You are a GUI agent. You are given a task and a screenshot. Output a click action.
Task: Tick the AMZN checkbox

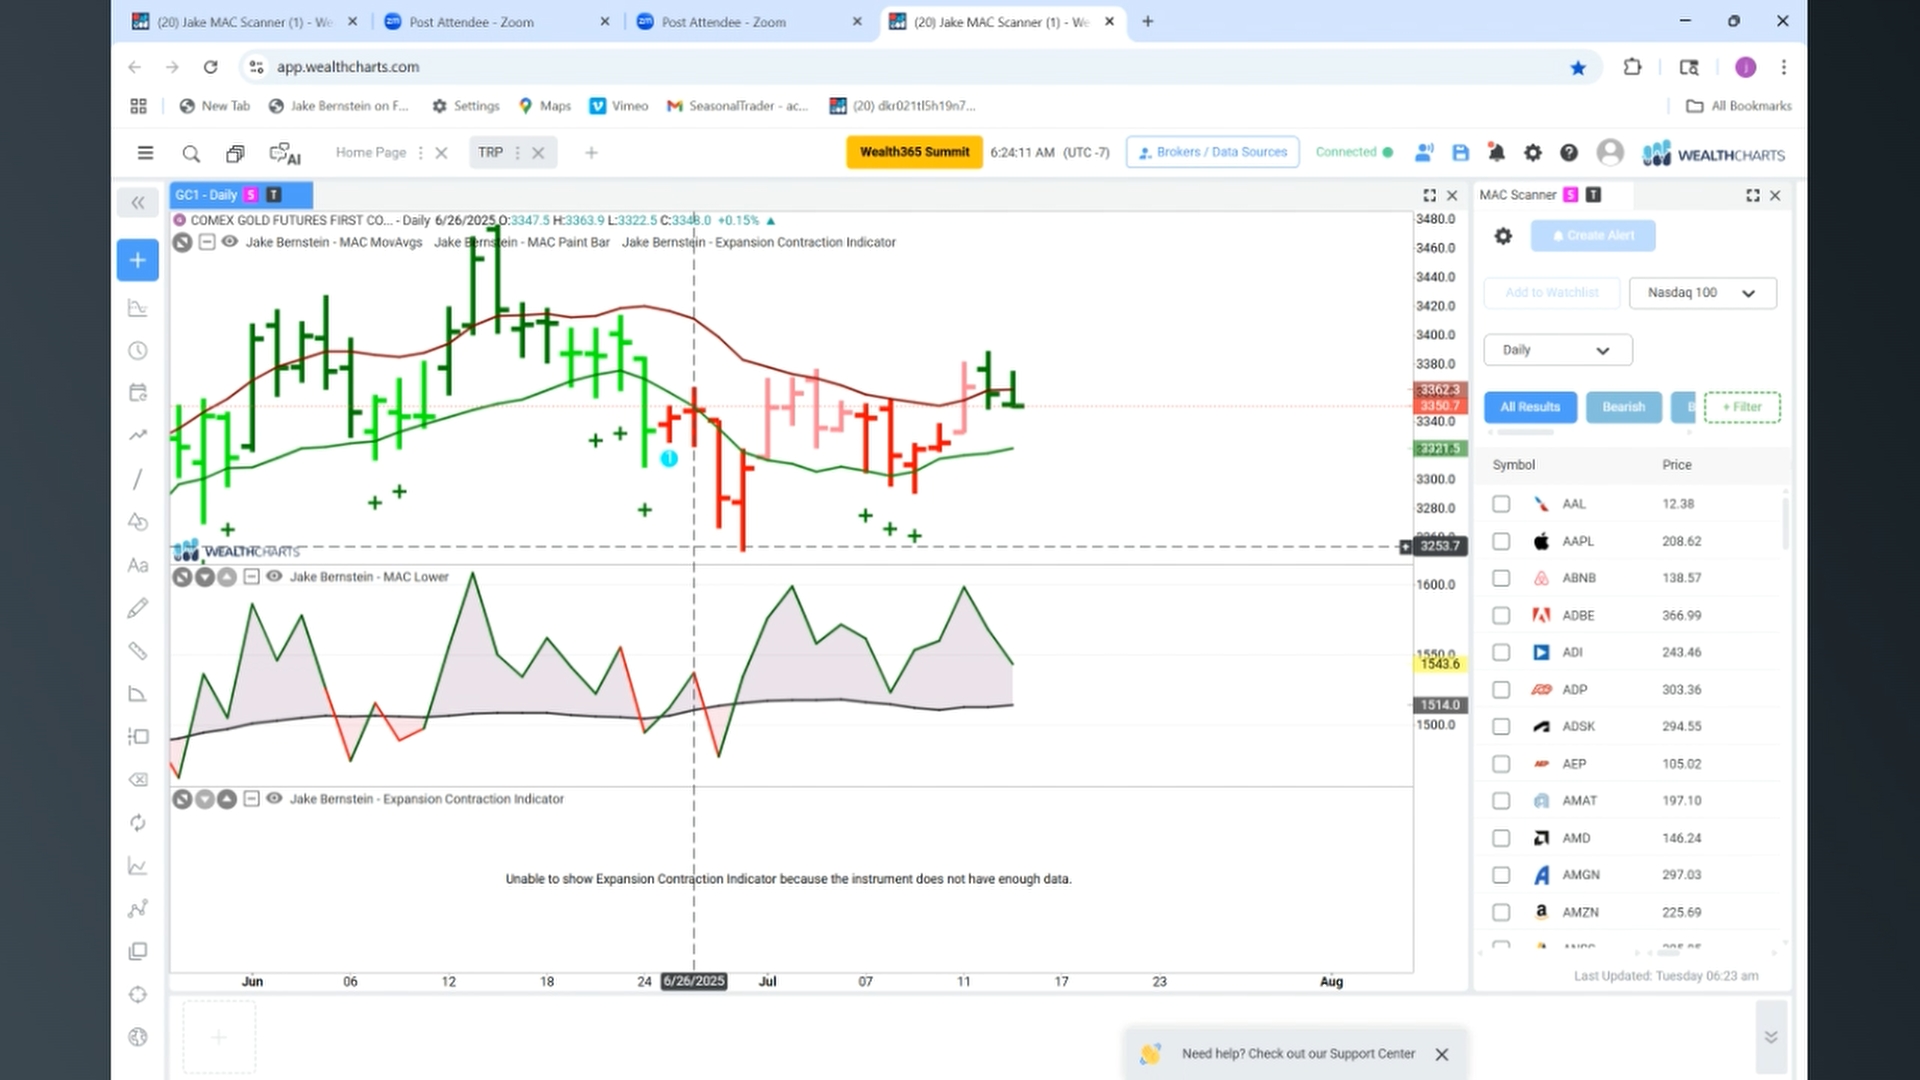pyautogui.click(x=1501, y=912)
